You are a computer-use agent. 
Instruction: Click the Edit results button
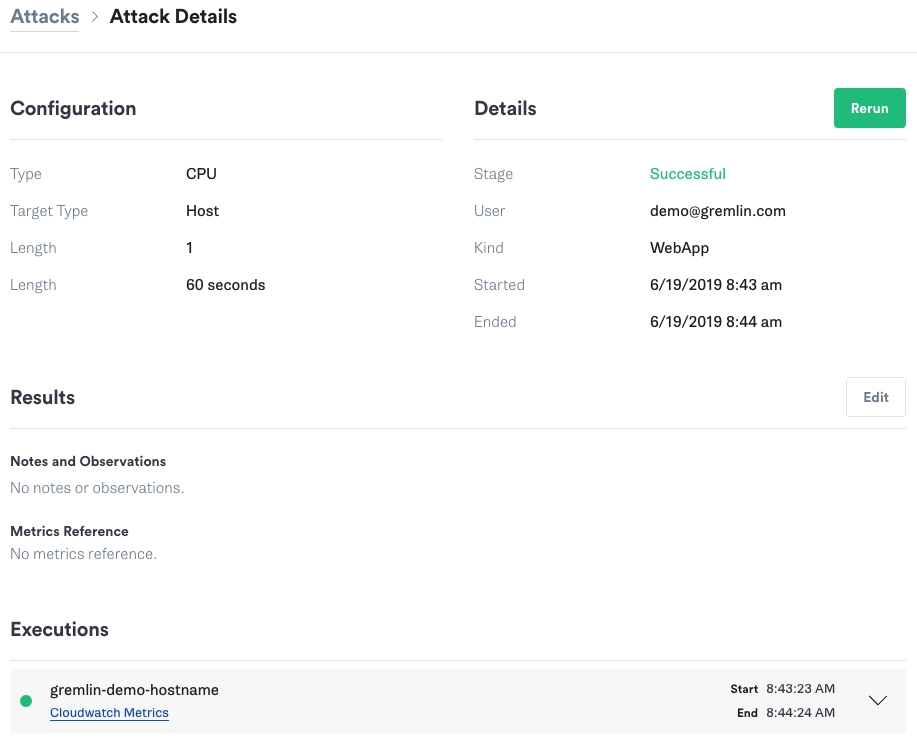click(x=875, y=397)
